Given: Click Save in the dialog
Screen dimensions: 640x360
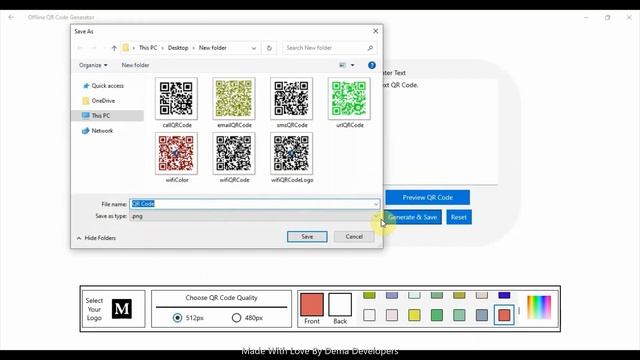Looking at the screenshot, I should (307, 237).
